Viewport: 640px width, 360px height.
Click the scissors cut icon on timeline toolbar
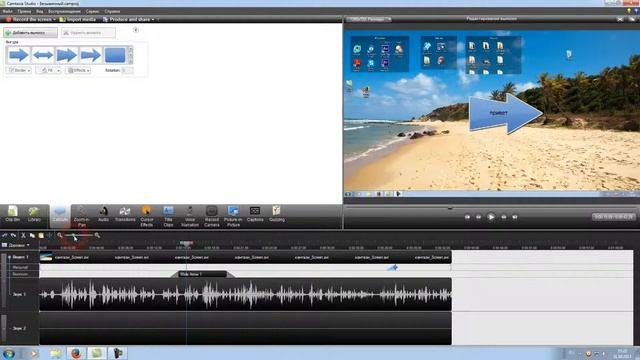pos(23,236)
